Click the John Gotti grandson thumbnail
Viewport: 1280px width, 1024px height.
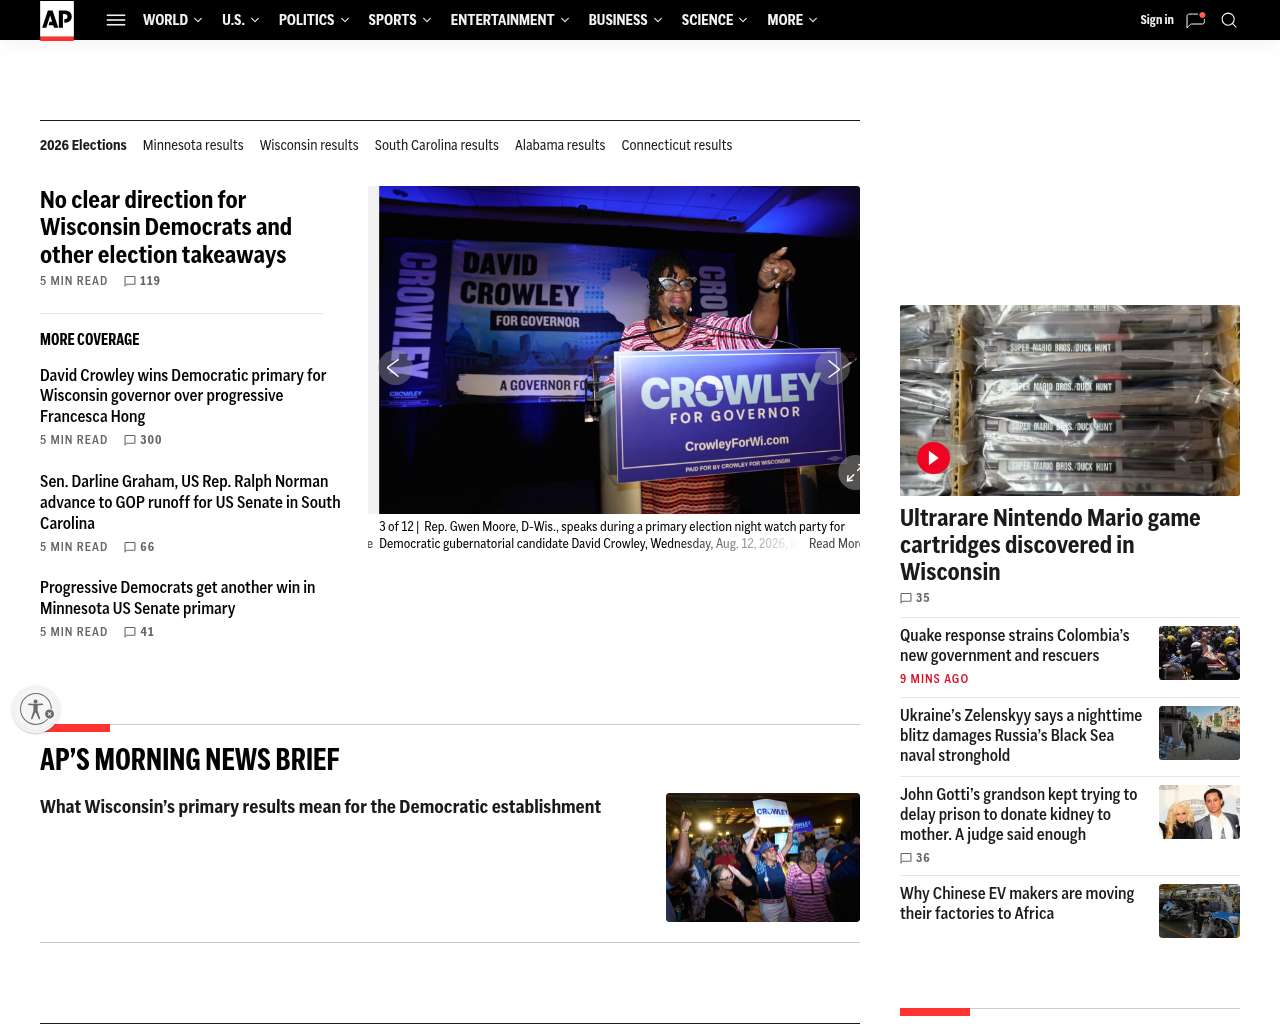point(1199,812)
